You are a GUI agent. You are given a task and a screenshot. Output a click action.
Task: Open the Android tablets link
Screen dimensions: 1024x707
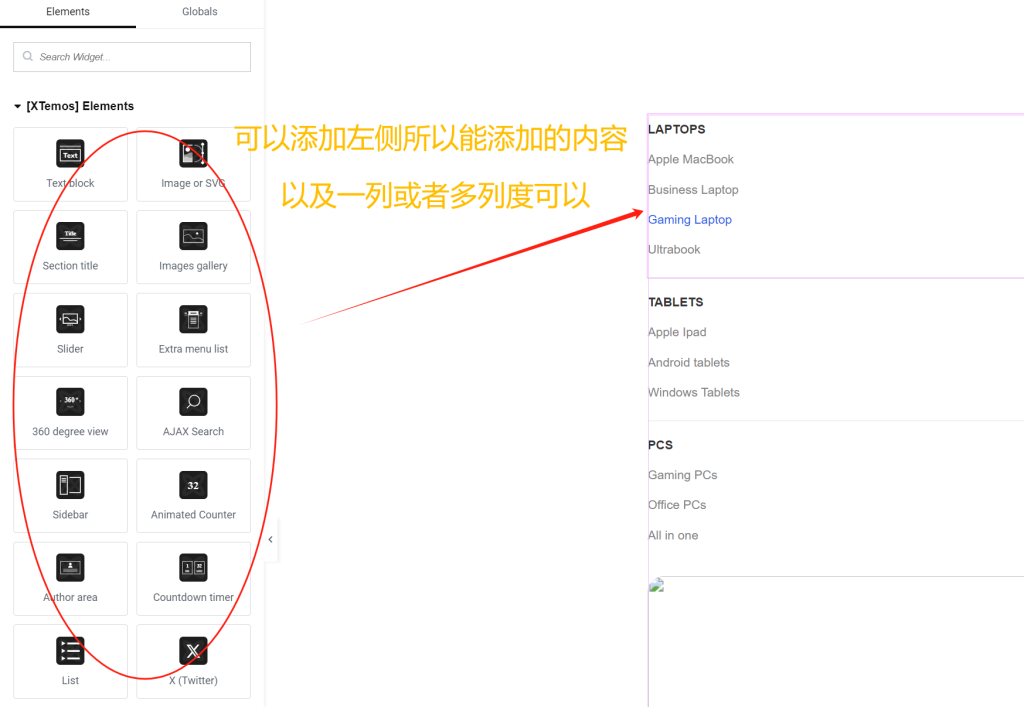point(688,362)
